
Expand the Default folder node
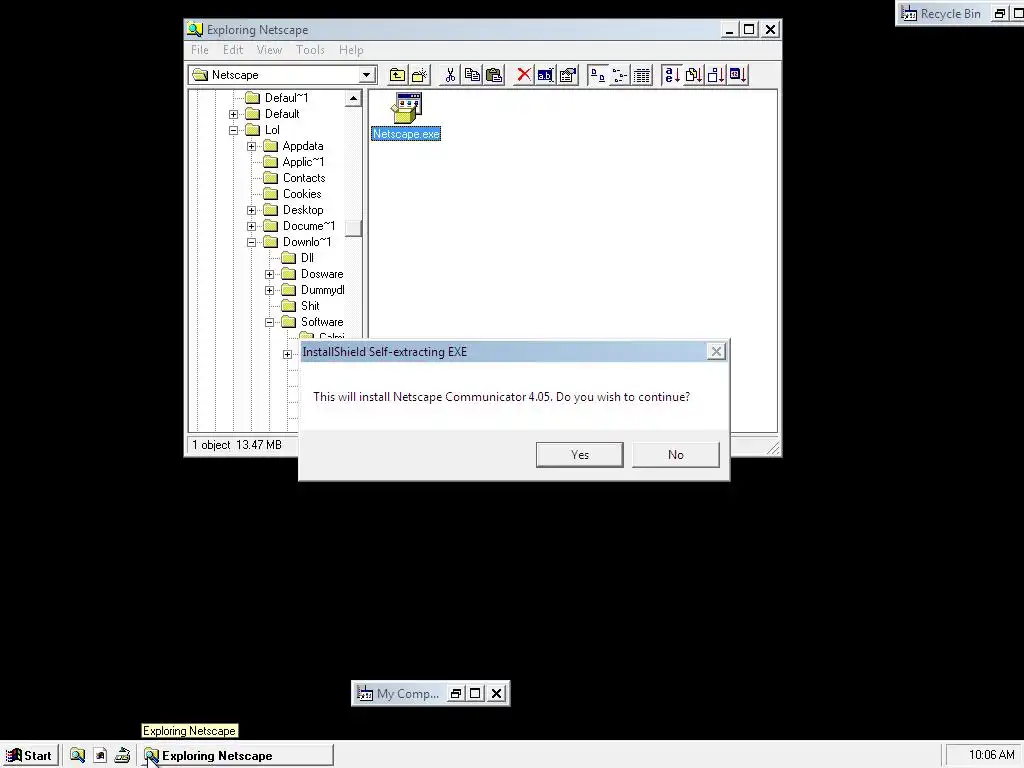point(233,114)
